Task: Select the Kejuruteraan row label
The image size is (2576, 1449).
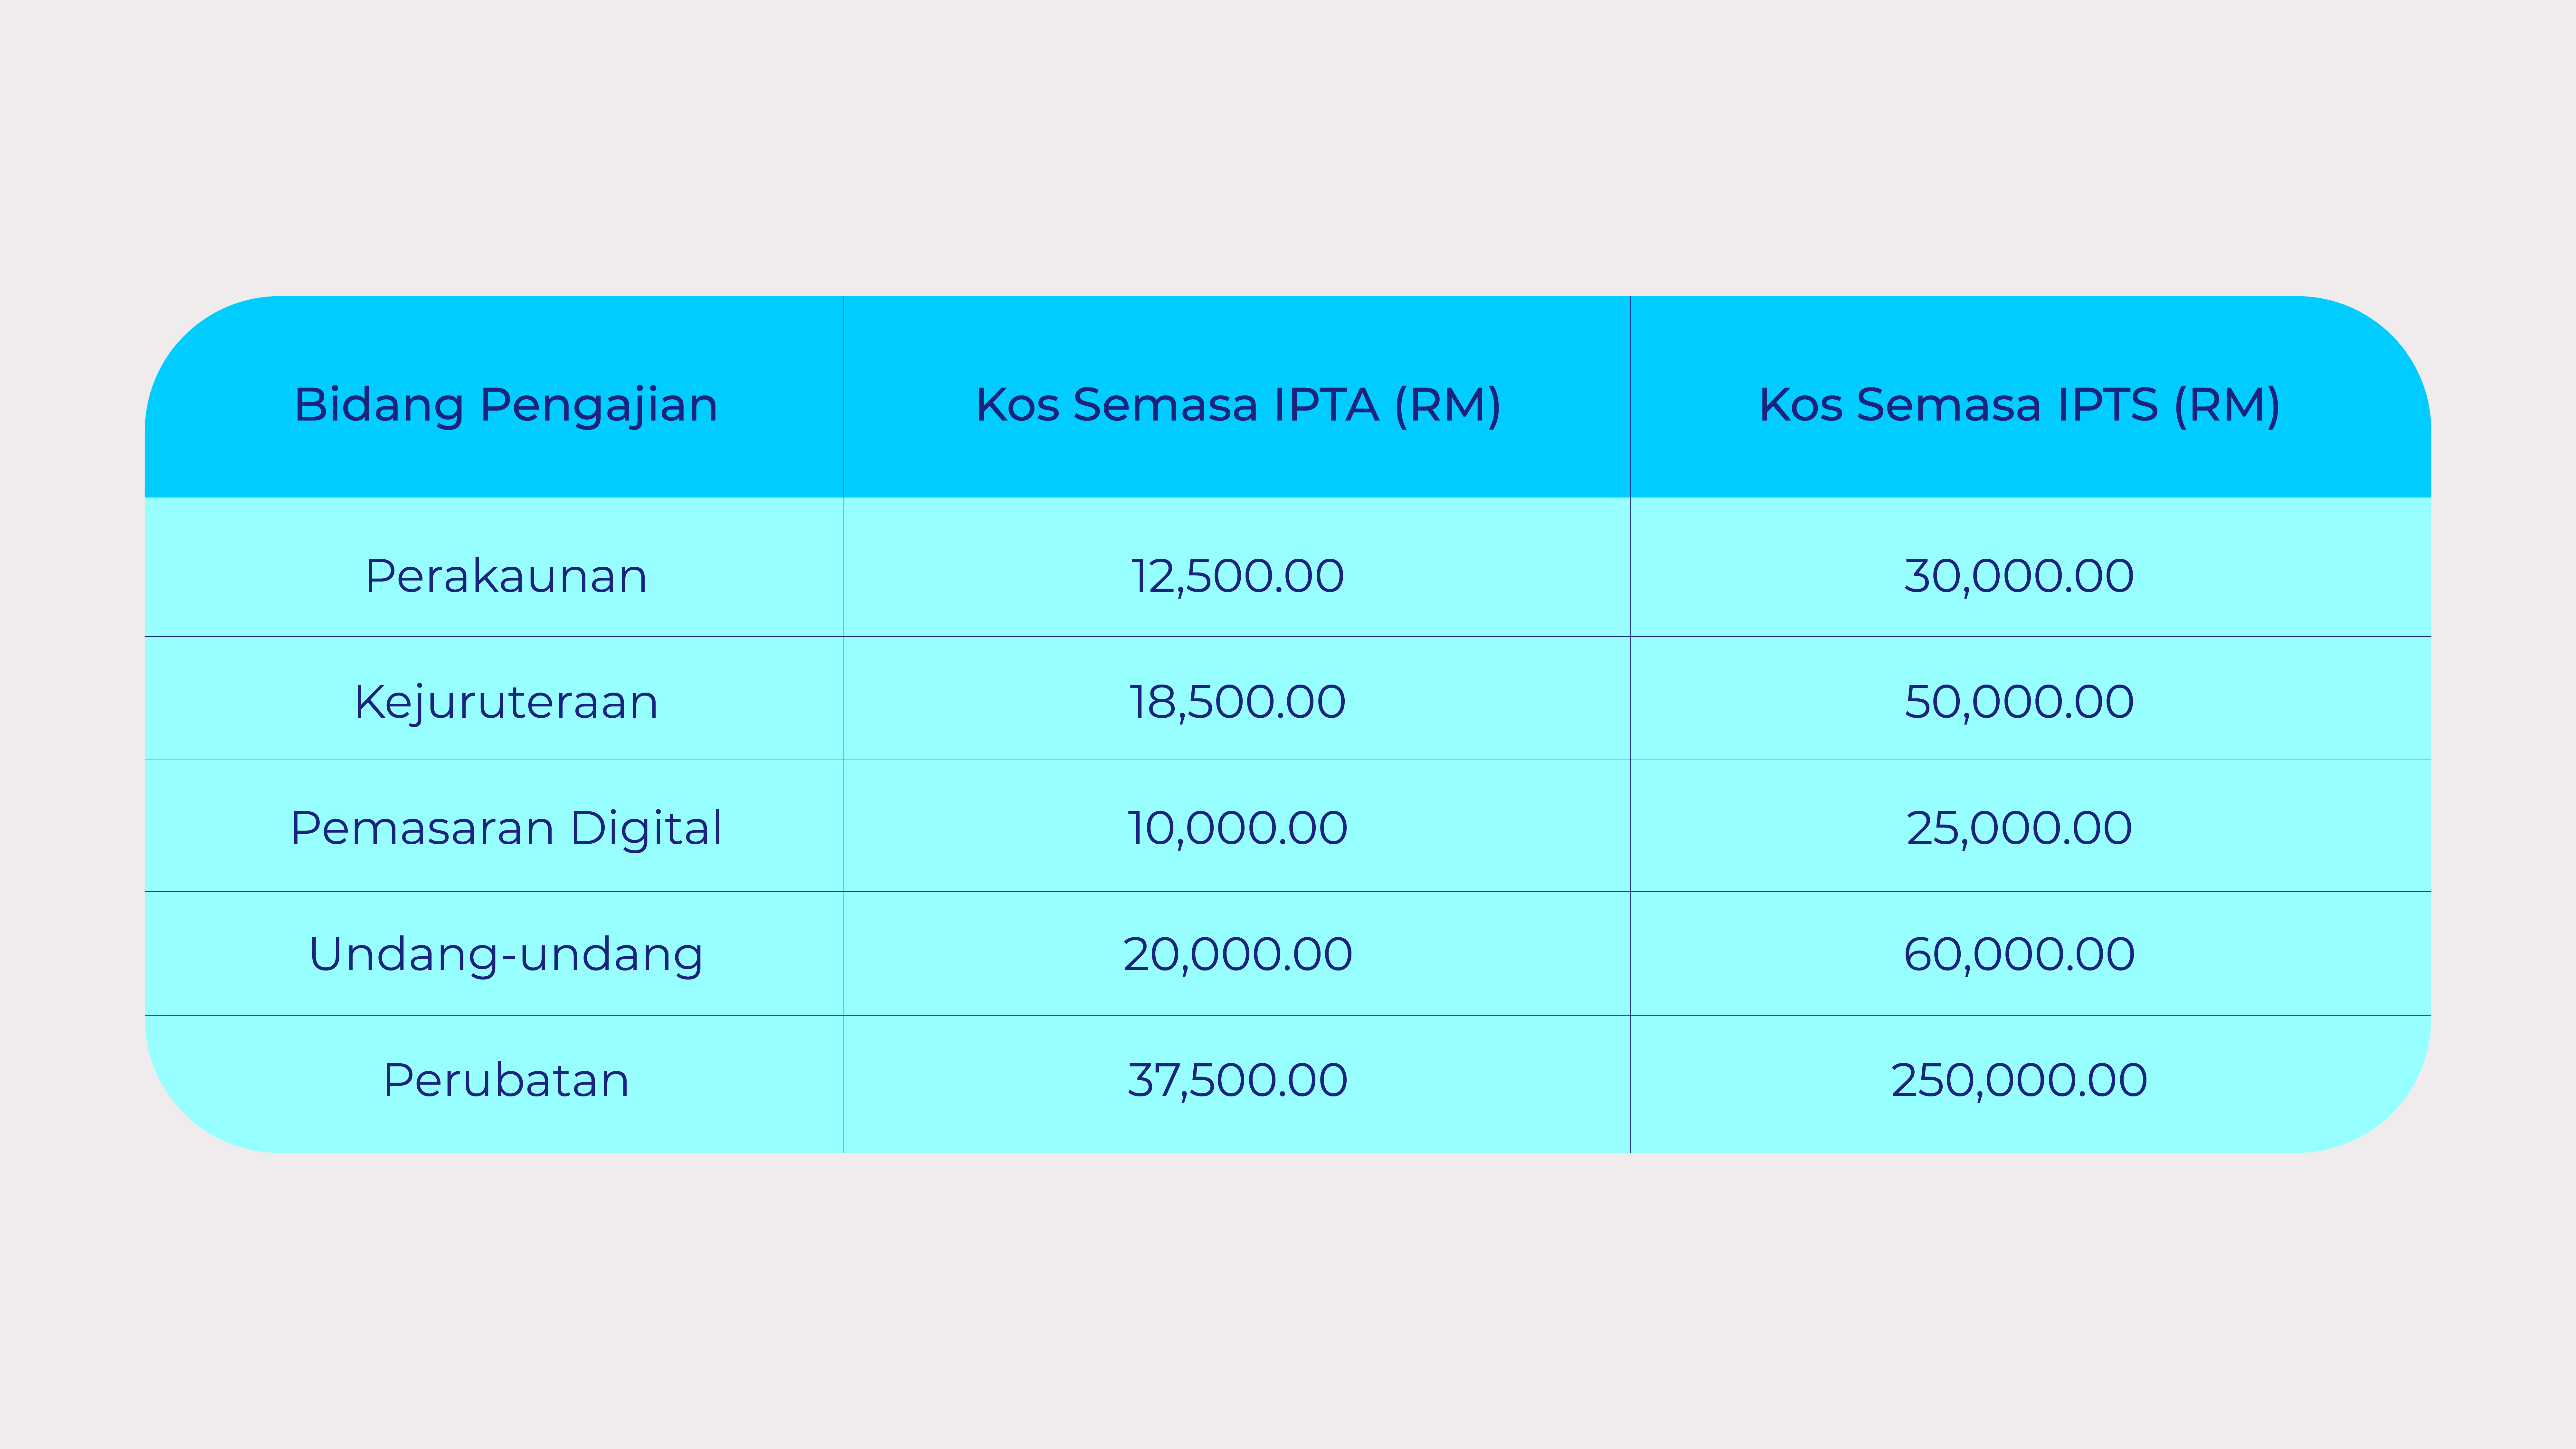Action: 506,702
